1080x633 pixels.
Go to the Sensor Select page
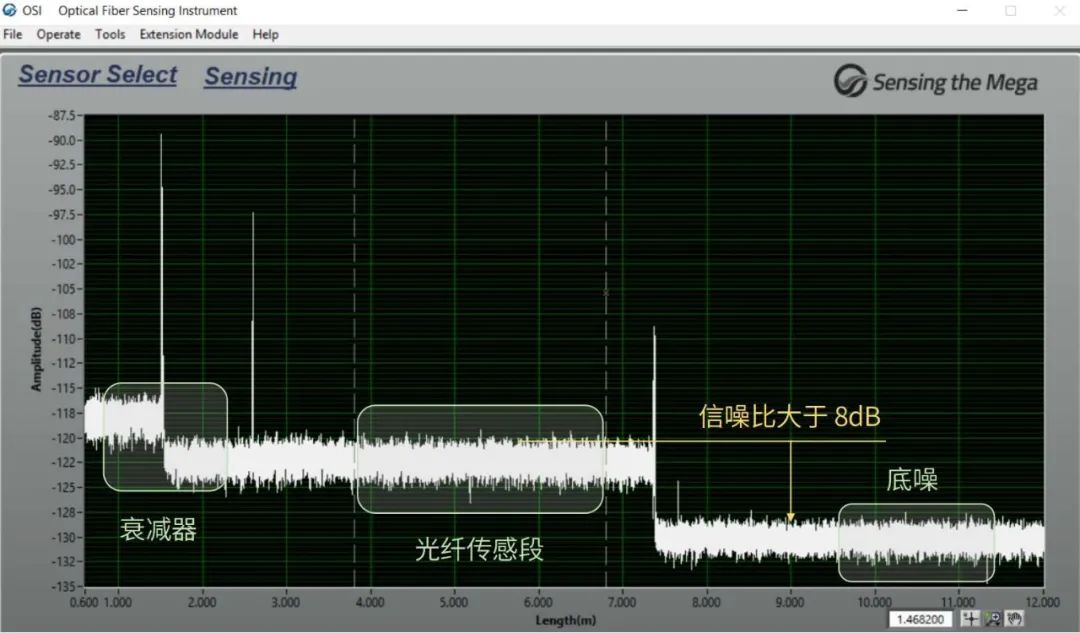[x=98, y=75]
